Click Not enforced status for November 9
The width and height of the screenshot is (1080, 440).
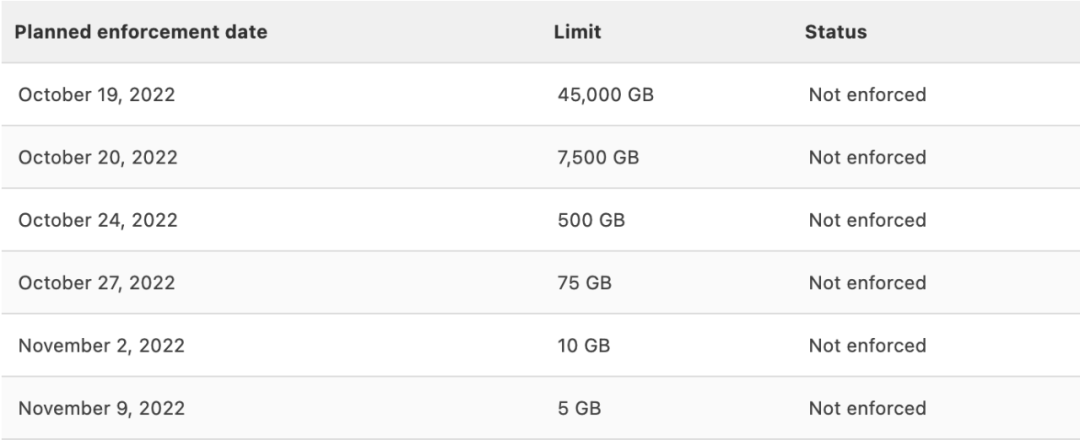point(867,408)
